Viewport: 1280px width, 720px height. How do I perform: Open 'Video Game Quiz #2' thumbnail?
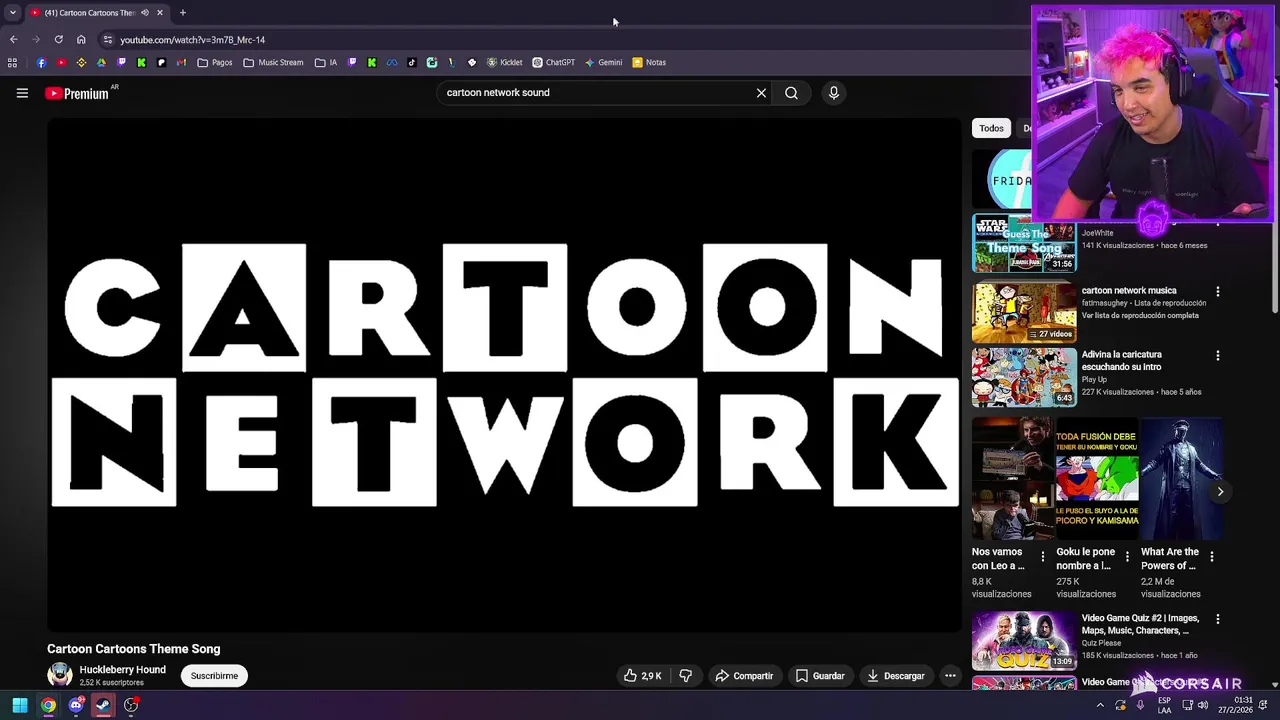(1024, 641)
